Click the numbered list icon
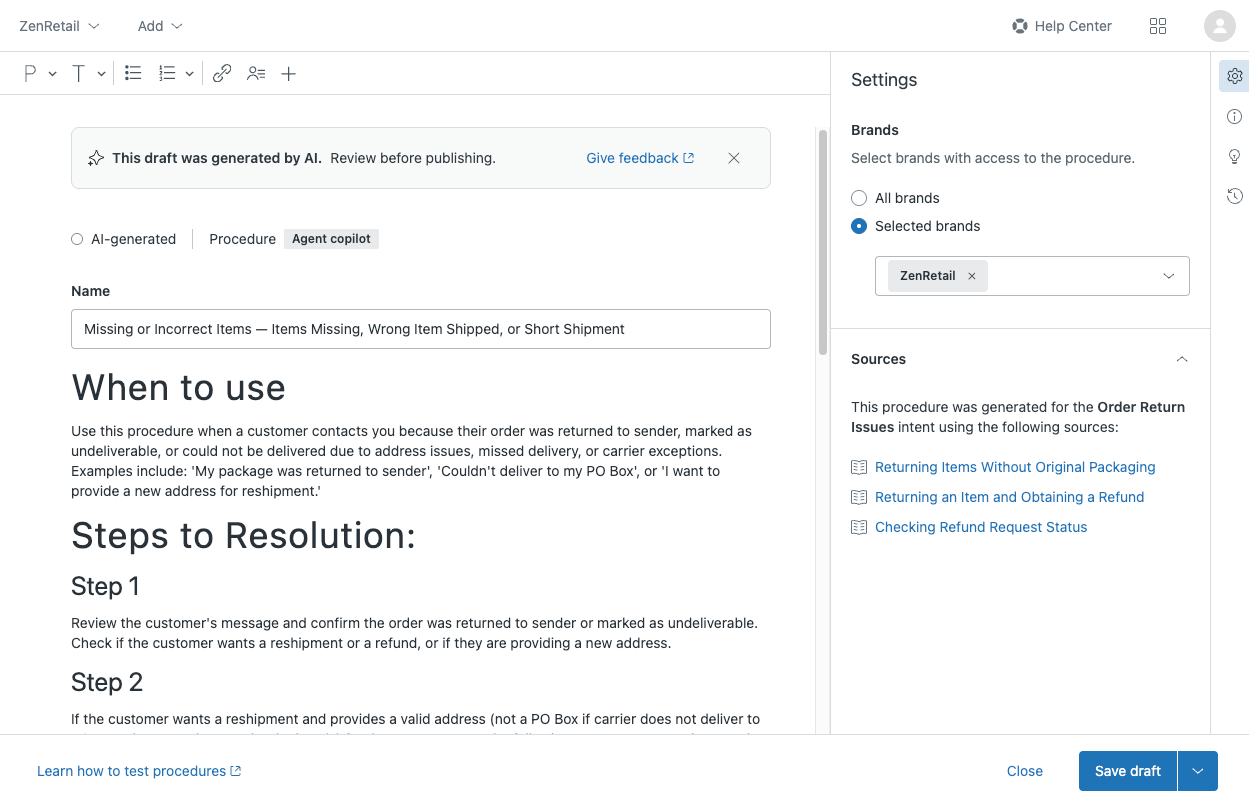Screen dimensions: 1249x795 click(x=167, y=73)
